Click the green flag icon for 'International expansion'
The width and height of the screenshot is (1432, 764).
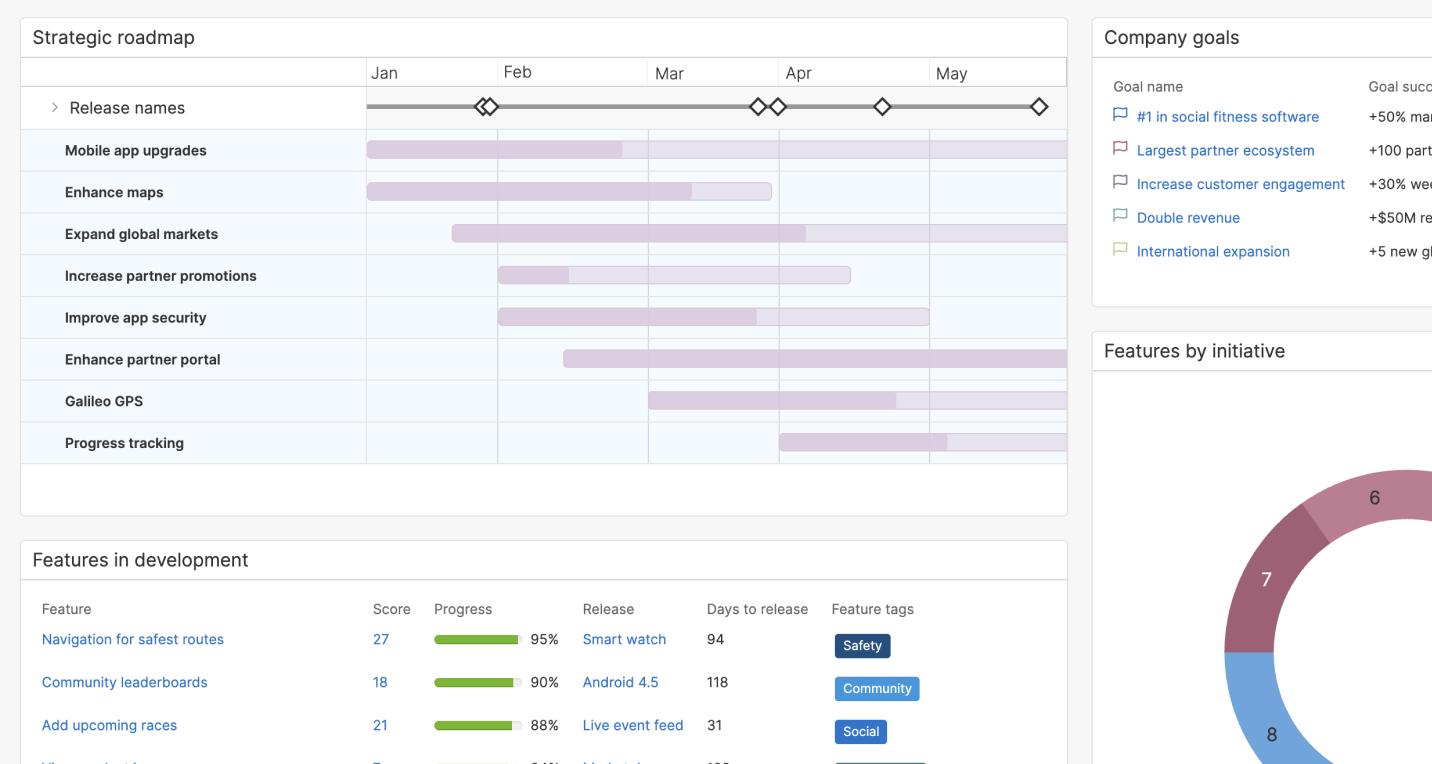[x=1119, y=249]
